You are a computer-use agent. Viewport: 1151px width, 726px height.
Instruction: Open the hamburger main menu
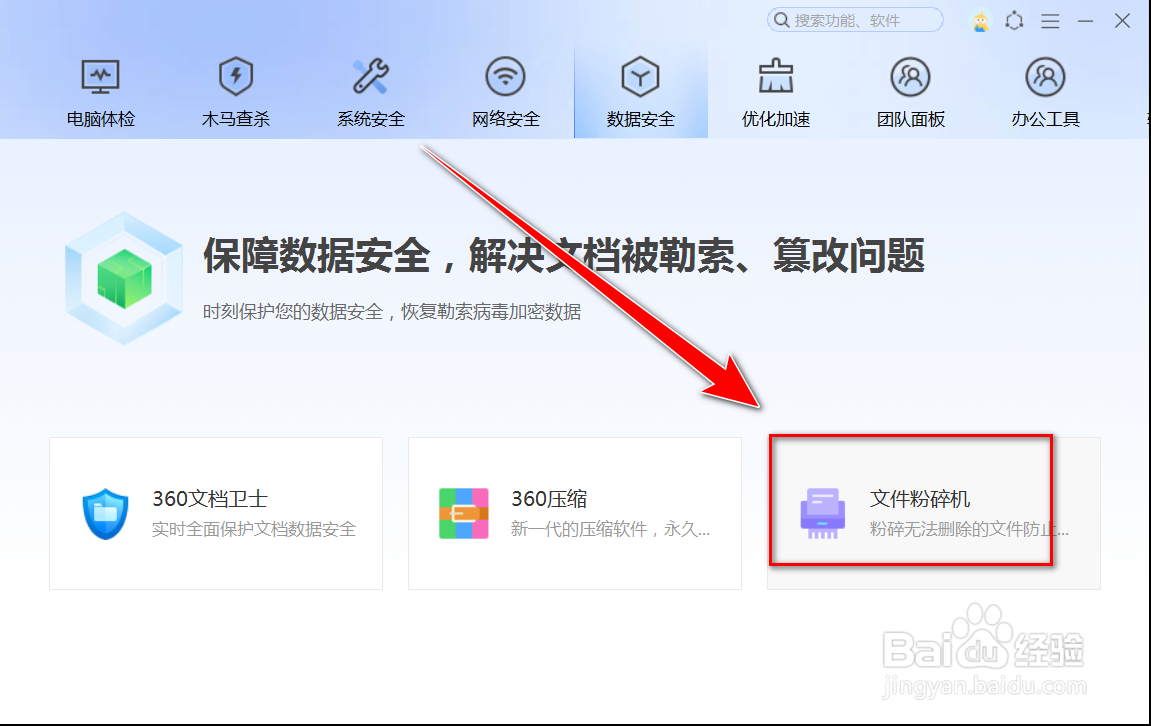tap(1050, 21)
